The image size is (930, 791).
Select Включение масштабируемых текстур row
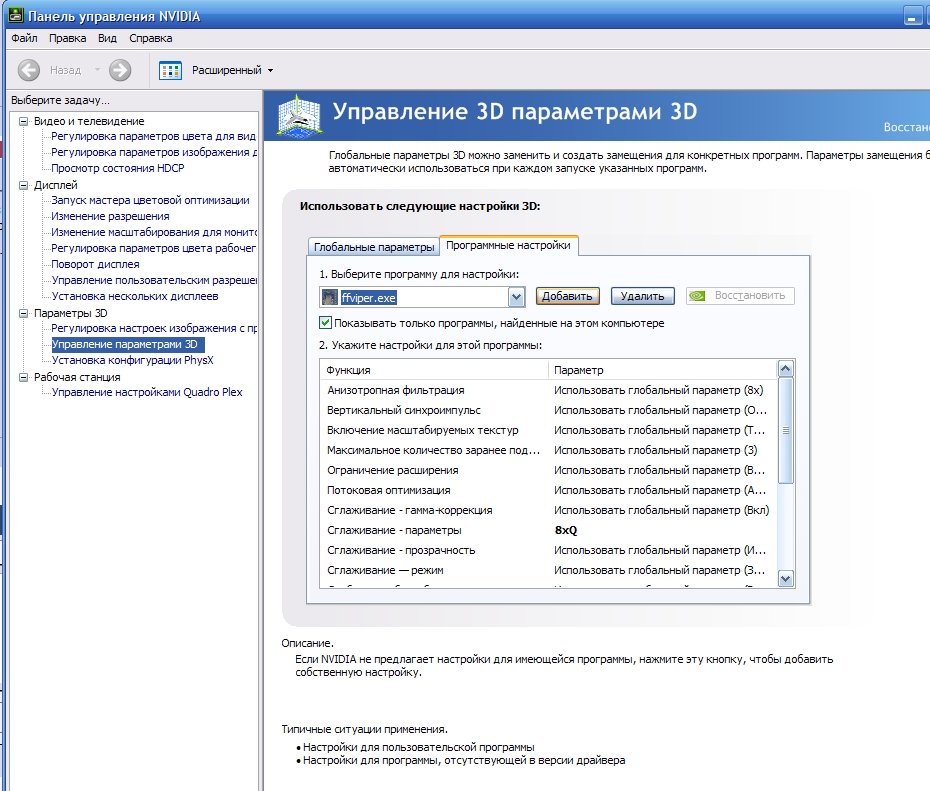pos(548,430)
